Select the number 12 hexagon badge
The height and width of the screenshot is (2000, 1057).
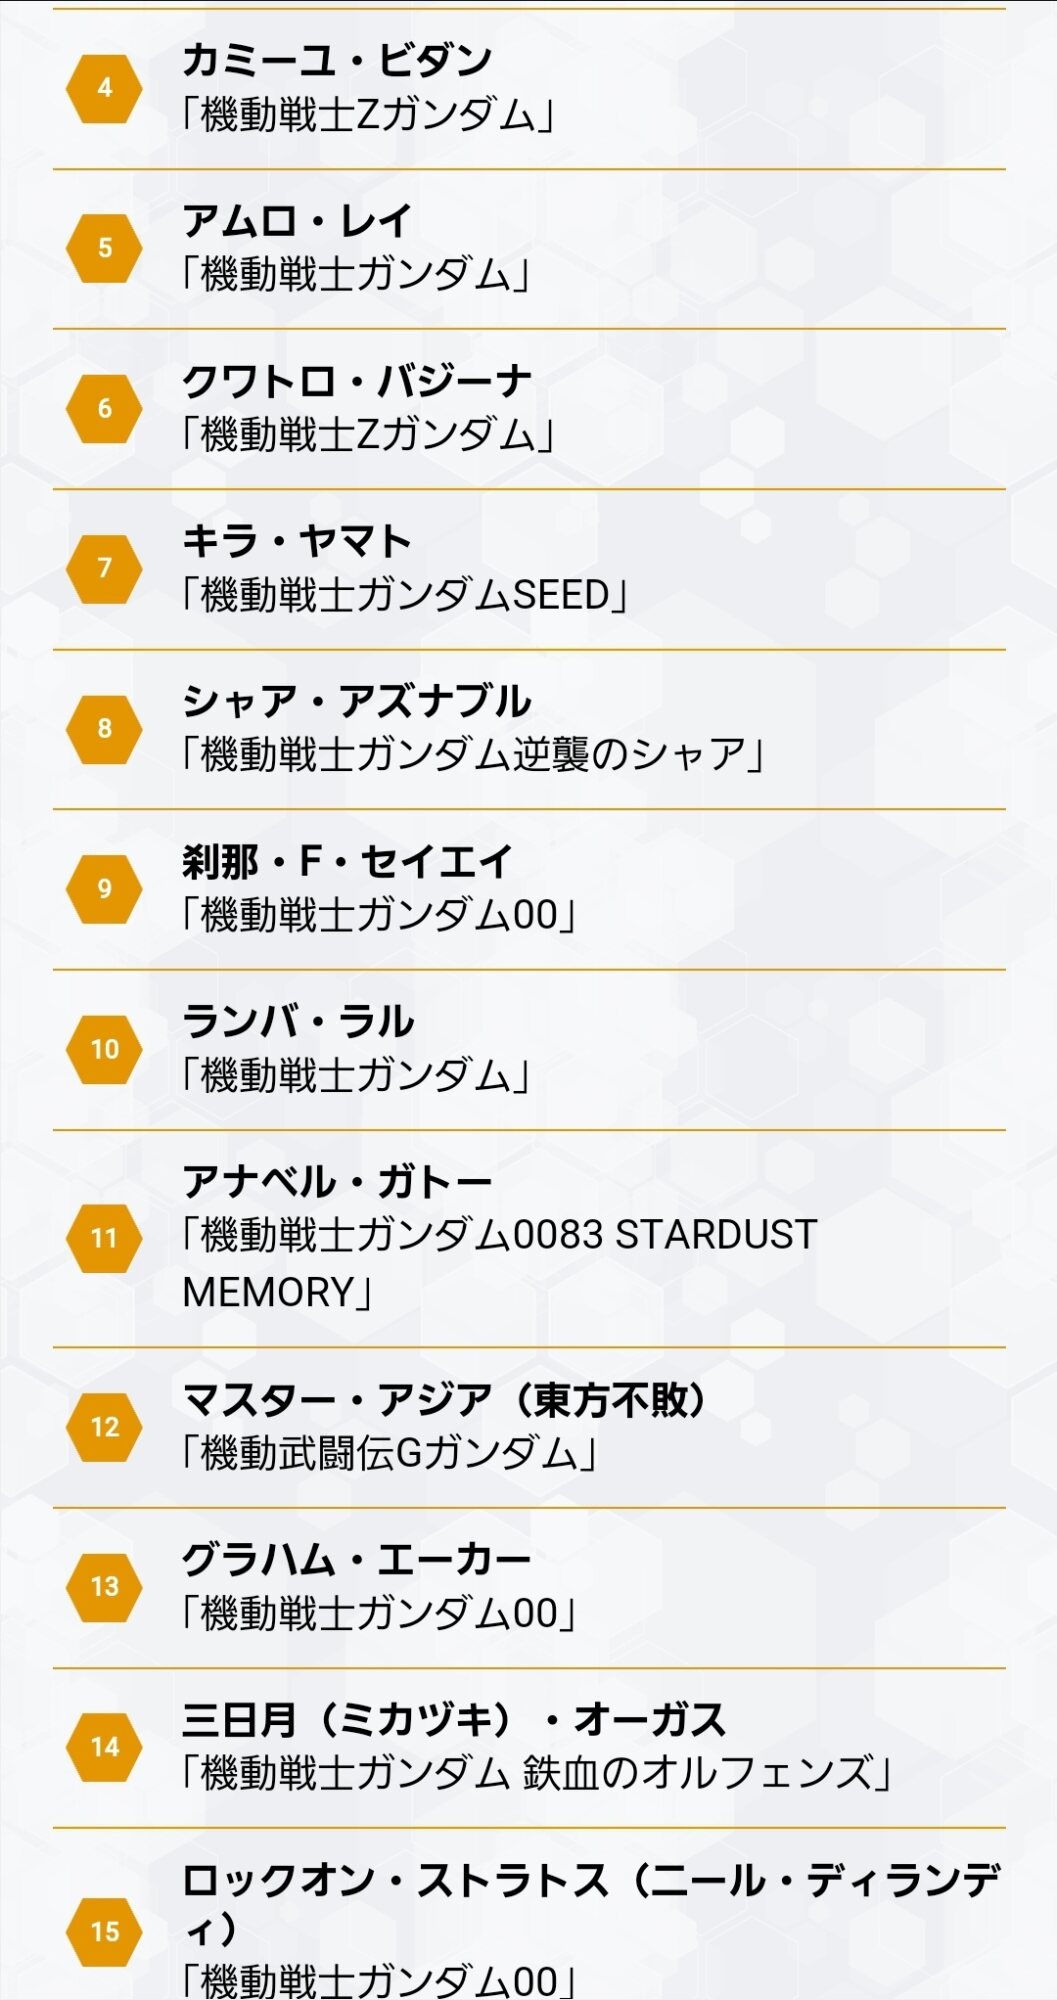[x=104, y=1427]
